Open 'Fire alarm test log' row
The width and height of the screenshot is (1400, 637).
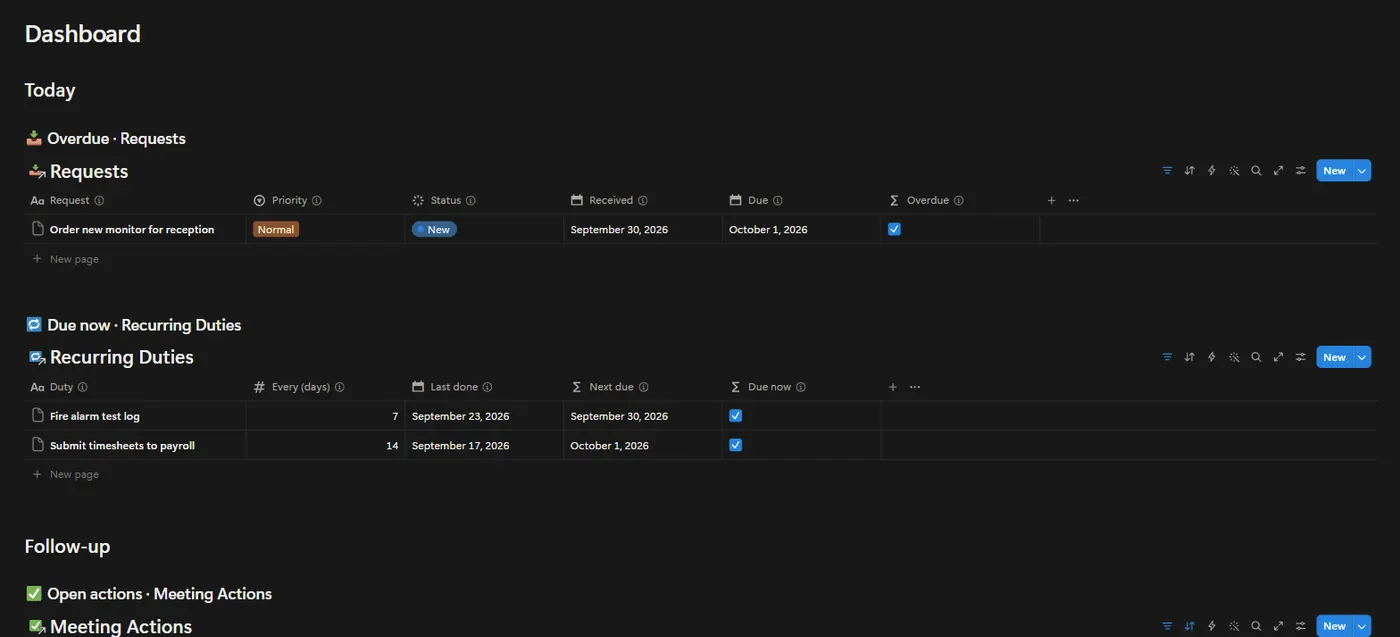(95, 416)
